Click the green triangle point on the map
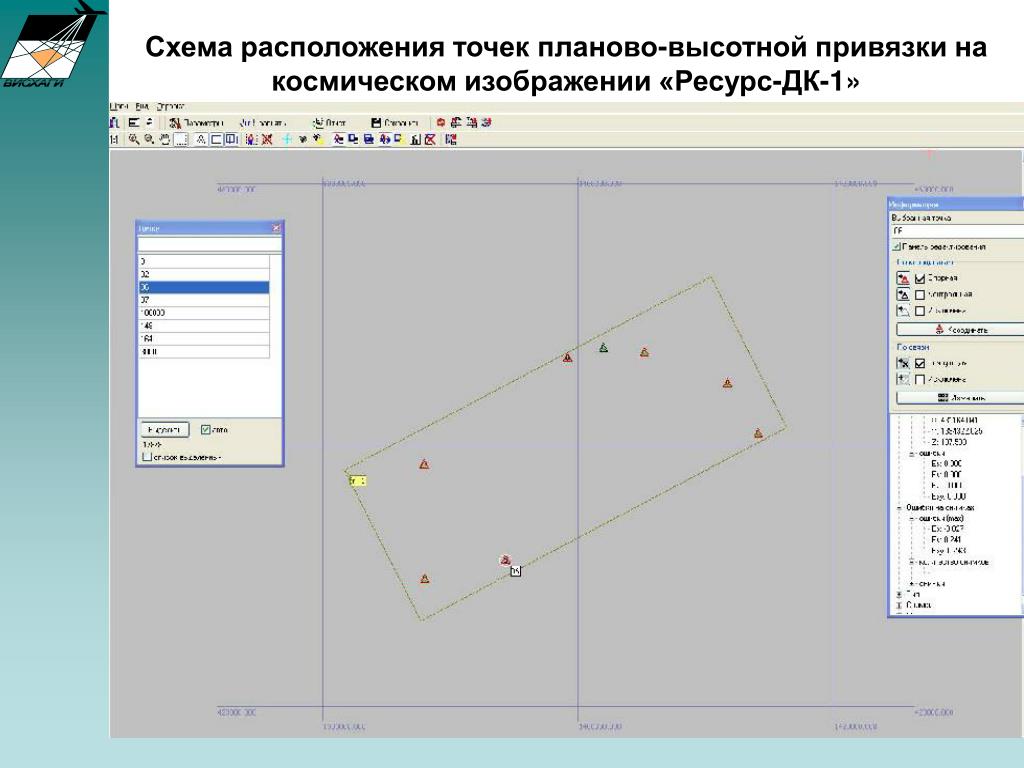 tap(603, 348)
